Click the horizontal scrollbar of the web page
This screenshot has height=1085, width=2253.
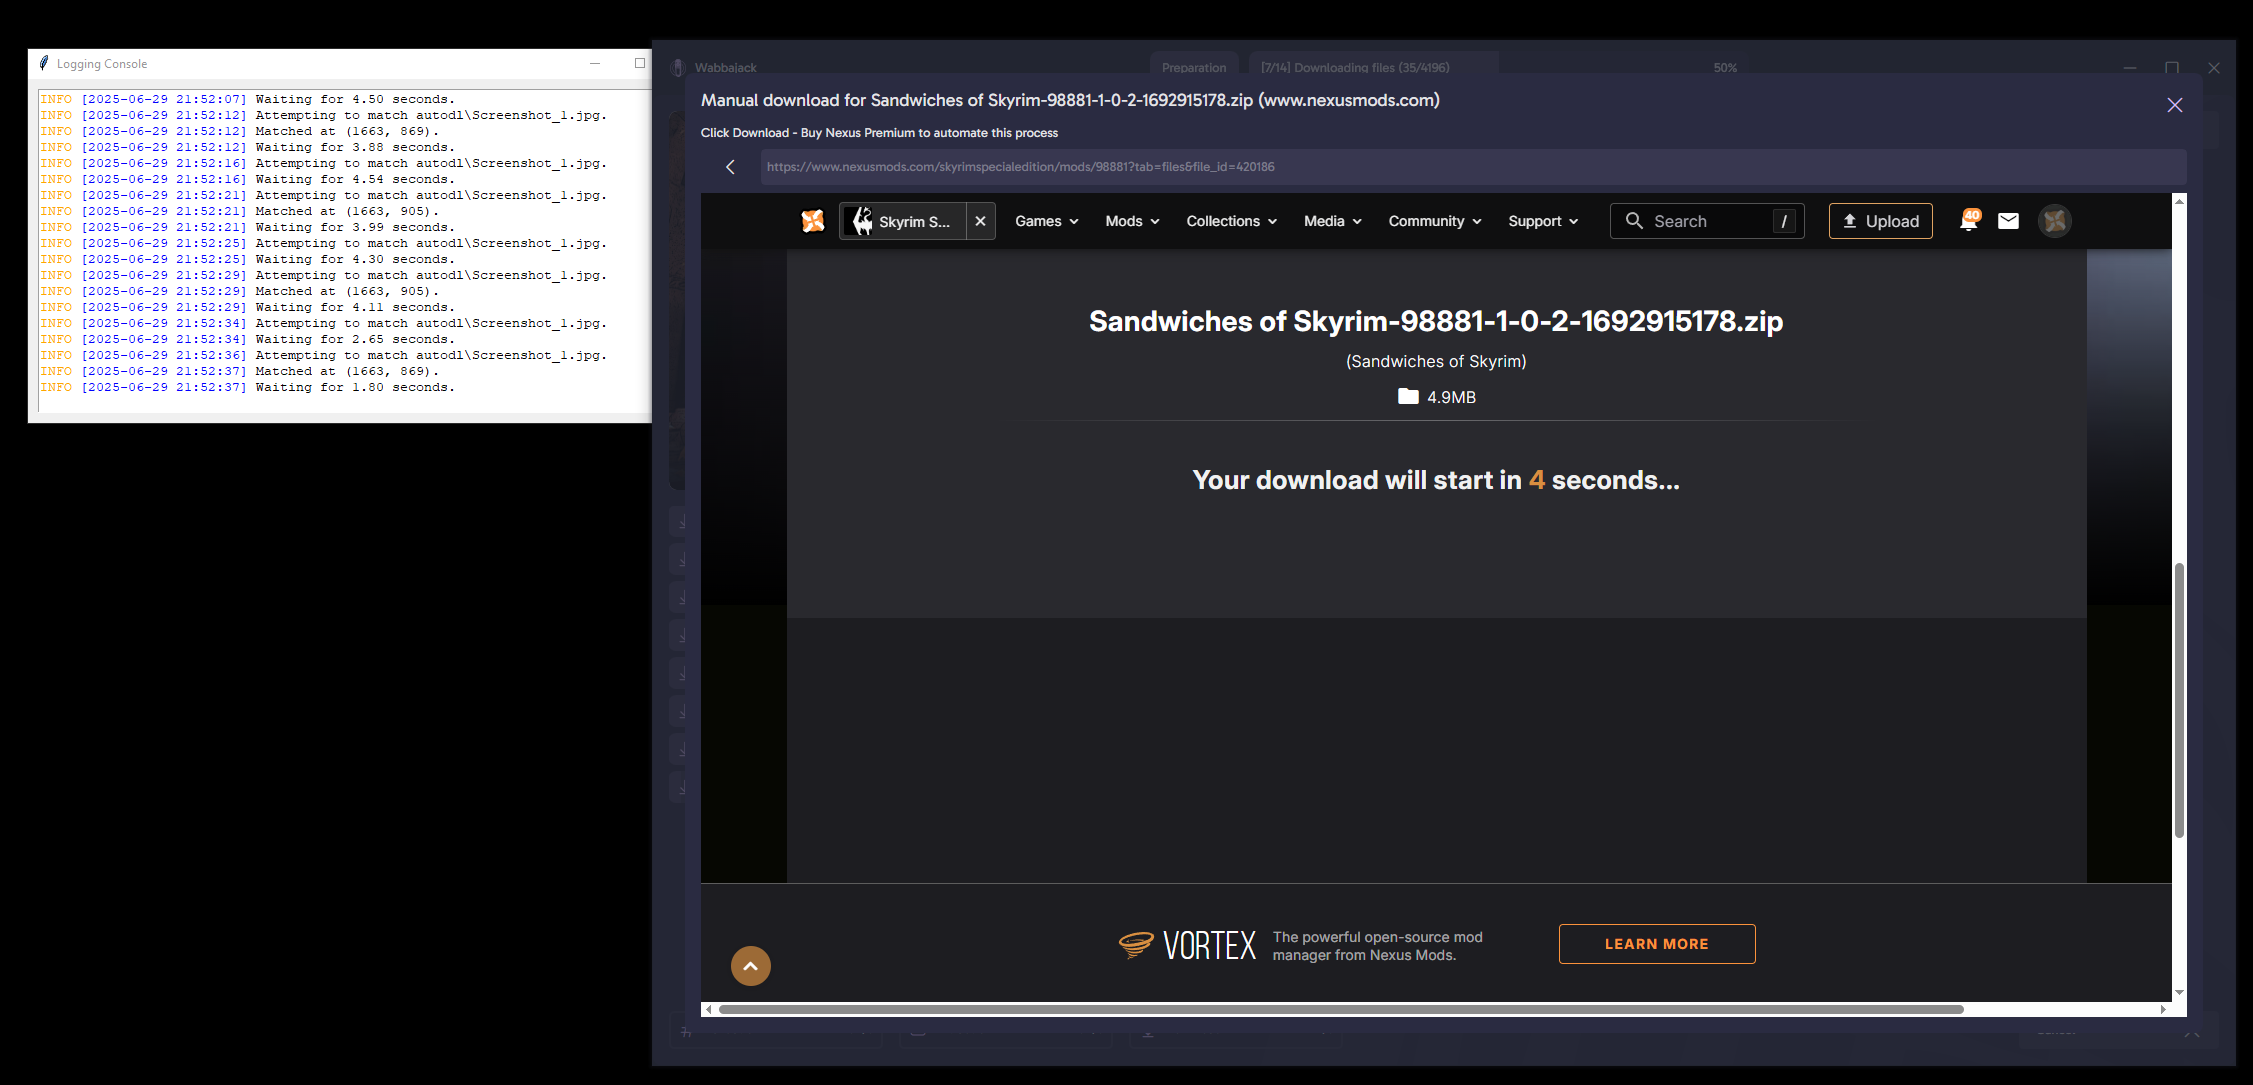pyautogui.click(x=1341, y=1009)
